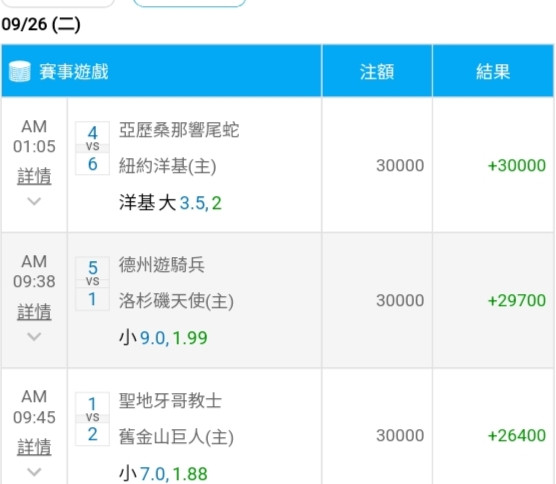Viewport: 556px width, 484px height.
Task: Click the 賽事遊戲 column header
Action: [74, 72]
